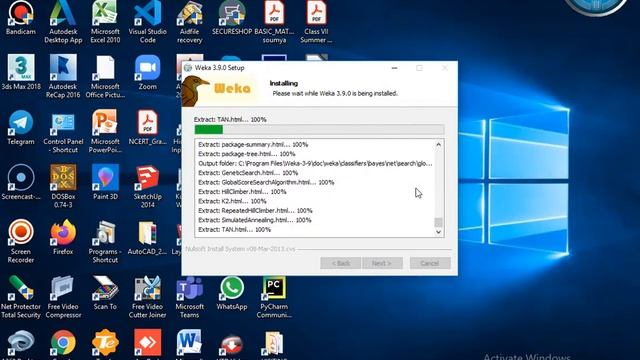Click the log list scroll-down arrow
Viewport: 640px width, 360px height.
438,232
